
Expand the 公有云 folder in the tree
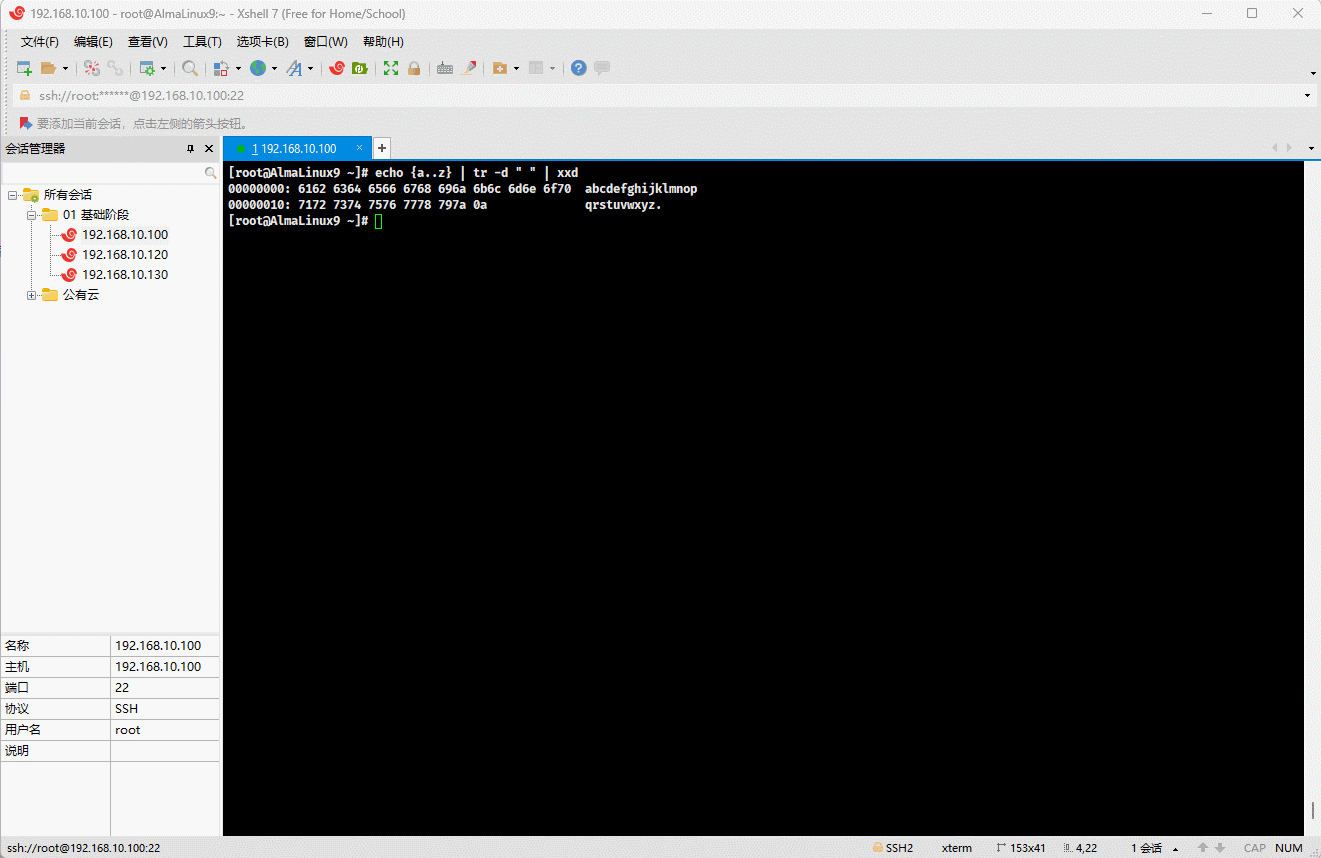tap(32, 295)
